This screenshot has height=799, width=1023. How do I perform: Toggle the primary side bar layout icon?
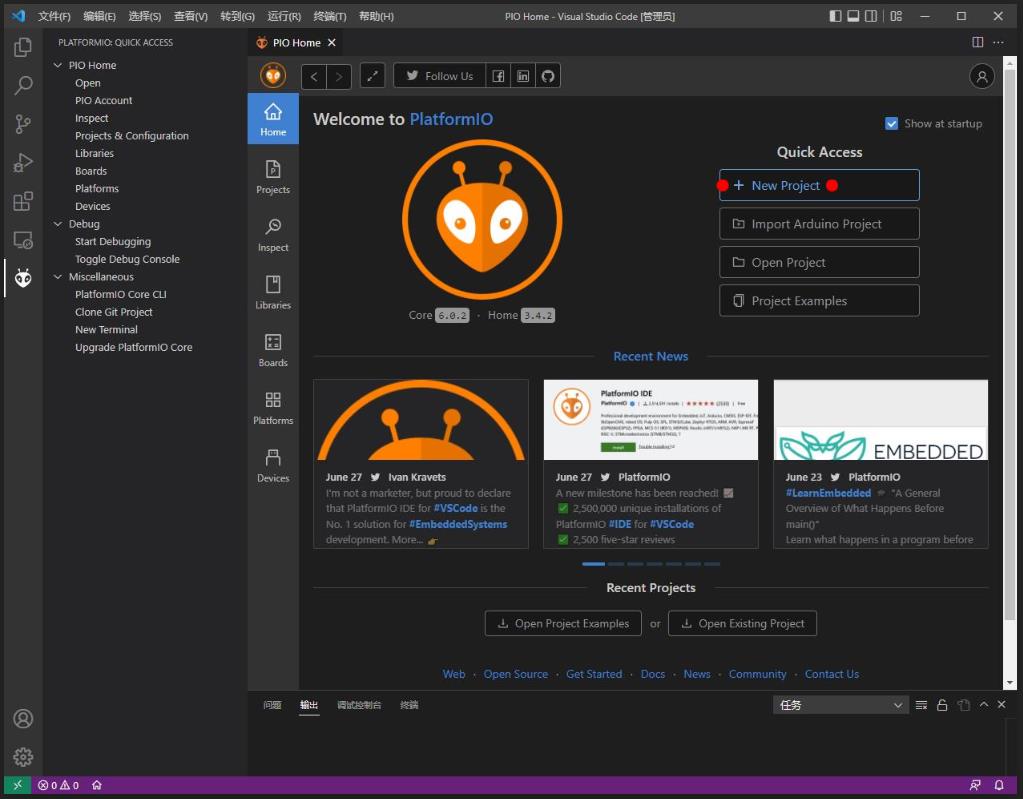836,16
